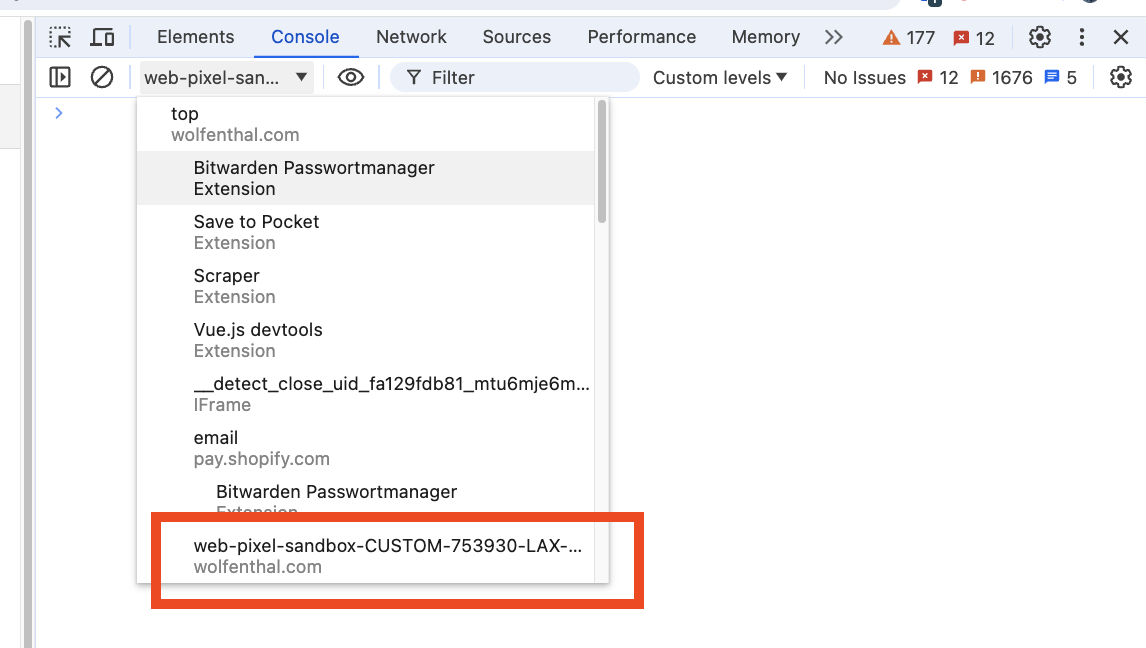
Task: Open the Performance tab
Action: [x=641, y=37]
